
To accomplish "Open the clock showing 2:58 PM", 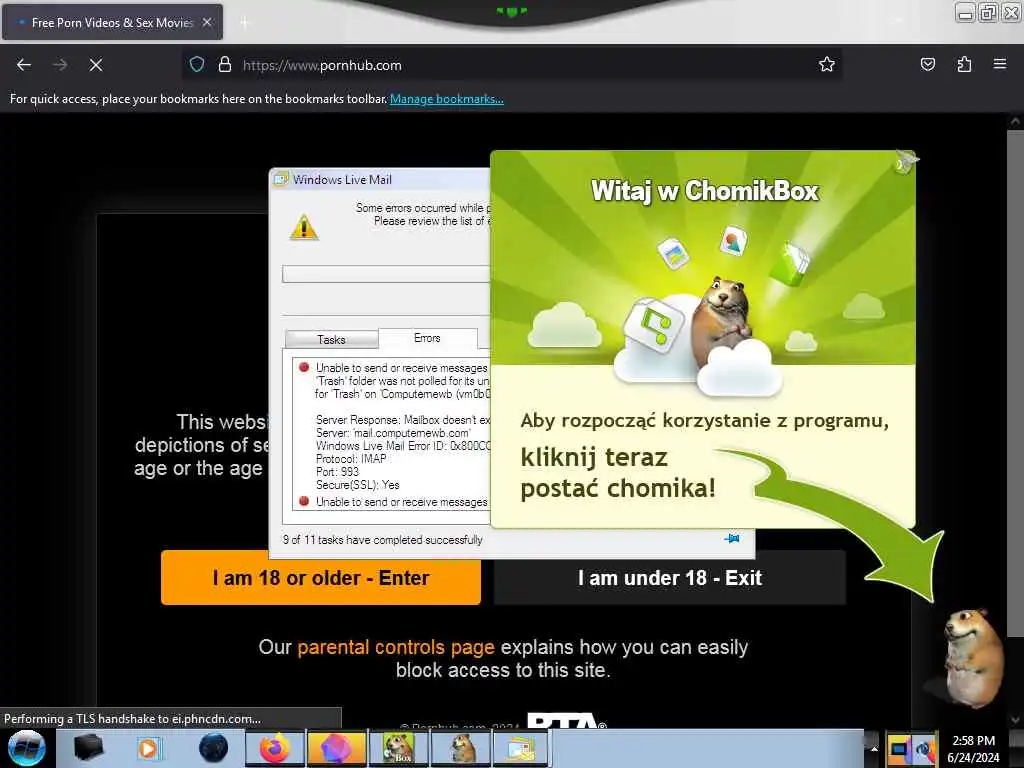I will click(x=974, y=749).
